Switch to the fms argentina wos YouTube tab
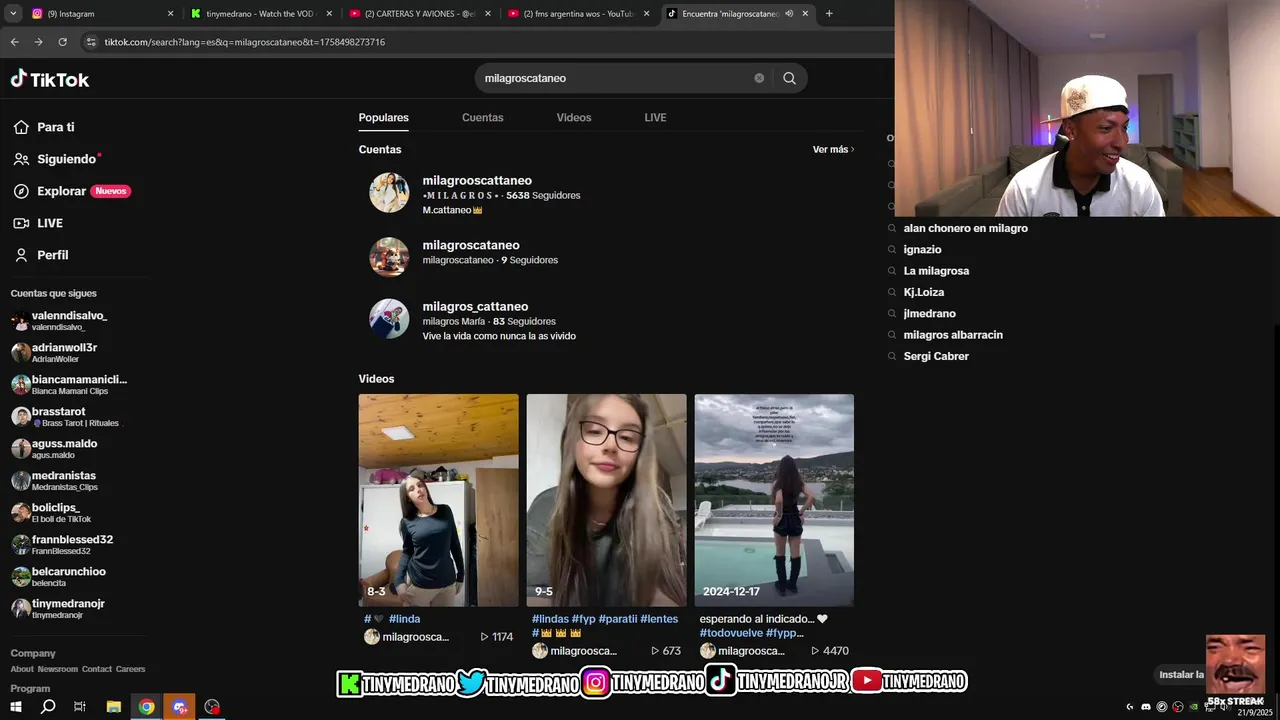Viewport: 1280px width, 720px height. [579, 14]
